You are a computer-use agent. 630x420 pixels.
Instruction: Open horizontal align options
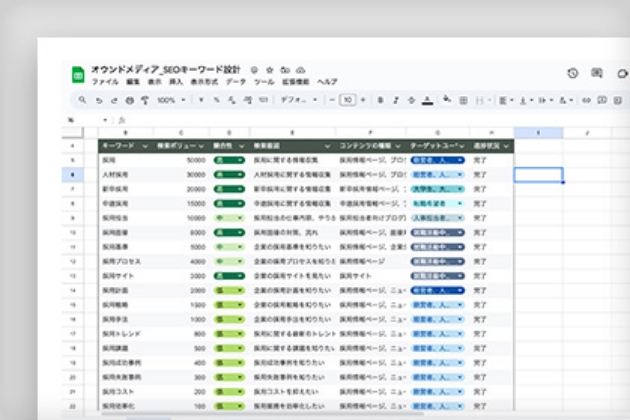(x=505, y=100)
